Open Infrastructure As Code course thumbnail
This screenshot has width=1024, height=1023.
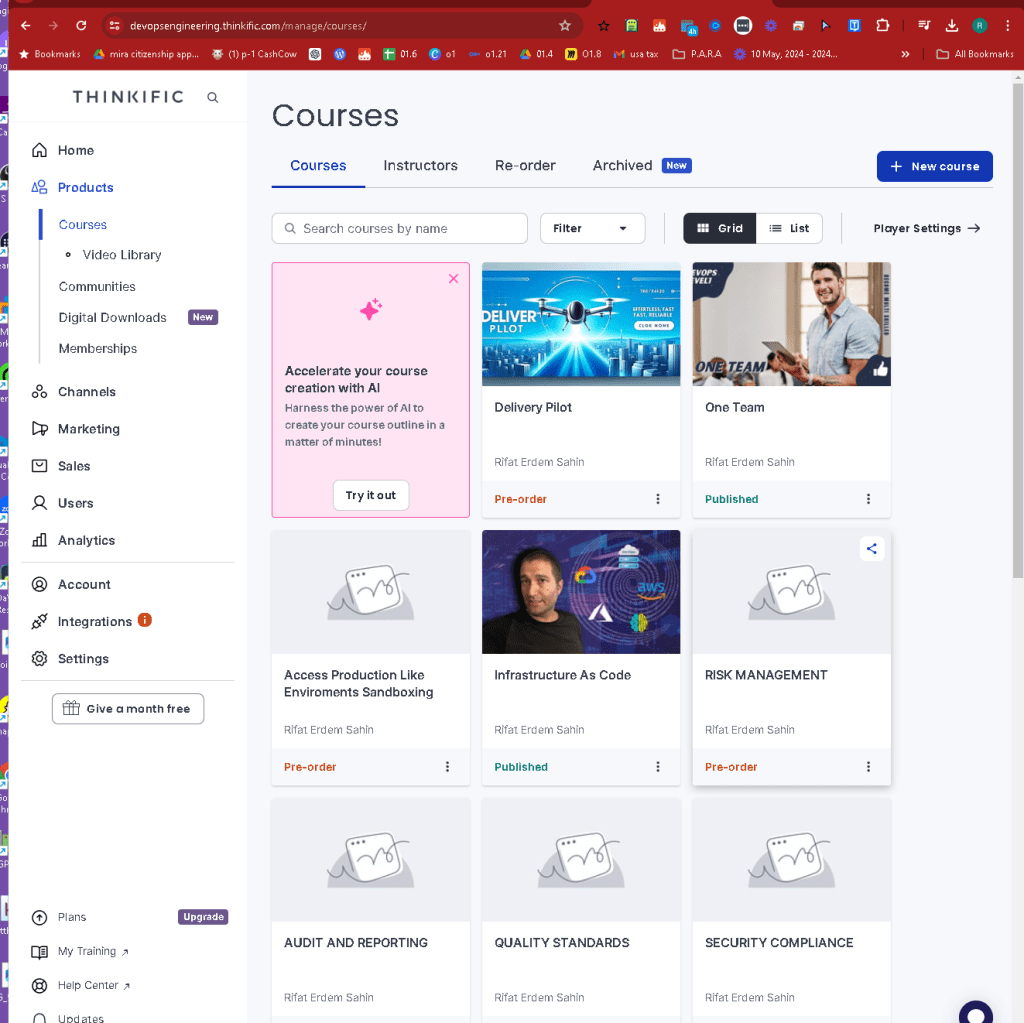(581, 592)
